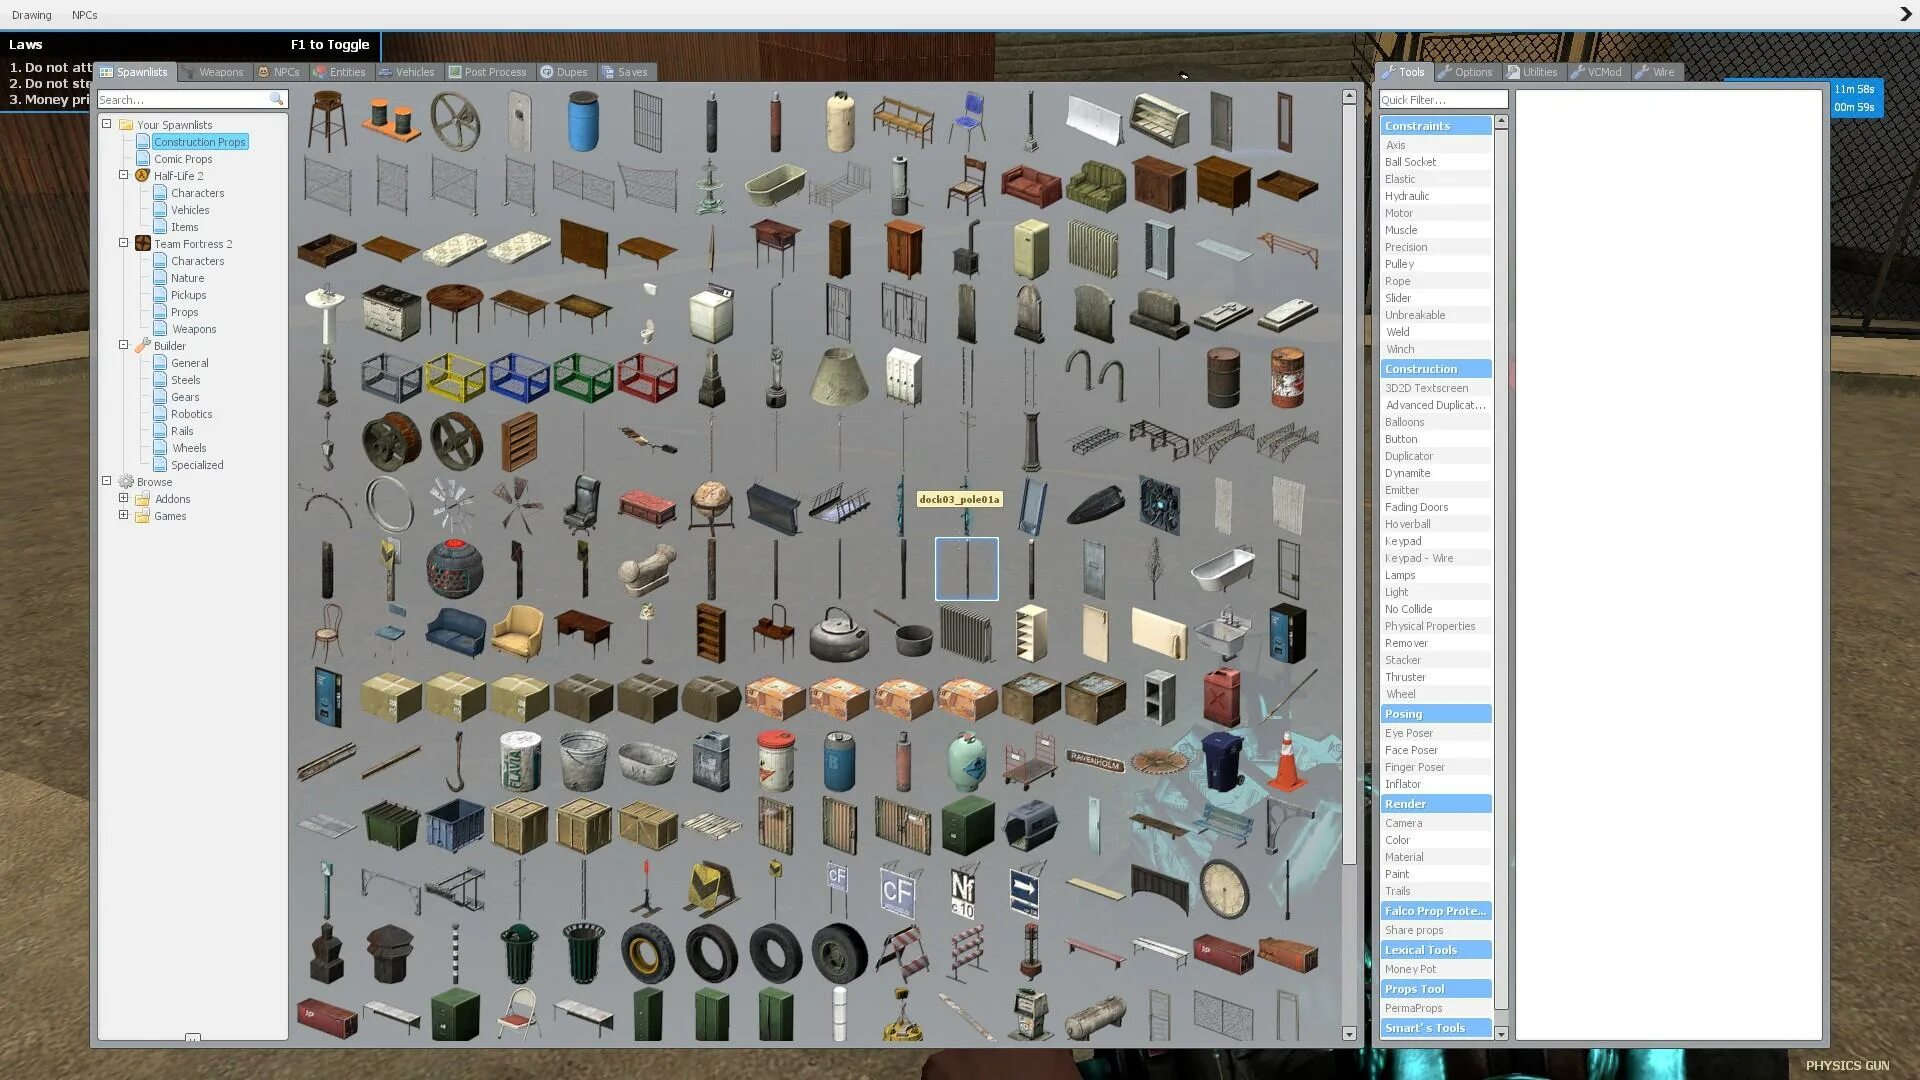Click the tool list scrollbar down arrow
This screenshot has height=1080, width=1920.
tap(1500, 1034)
